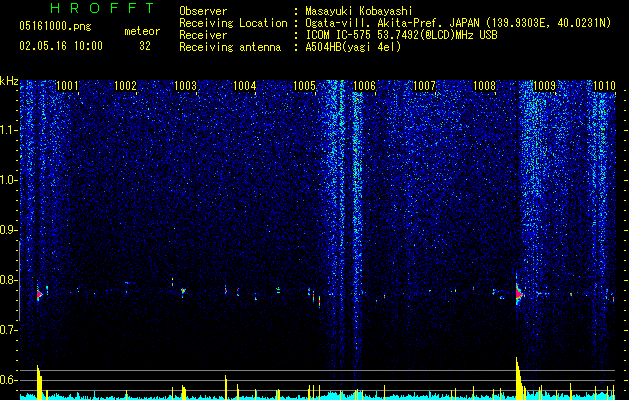This screenshot has width=629, height=400.
Task: Click the HROFFT title text
Action: click(x=102, y=8)
